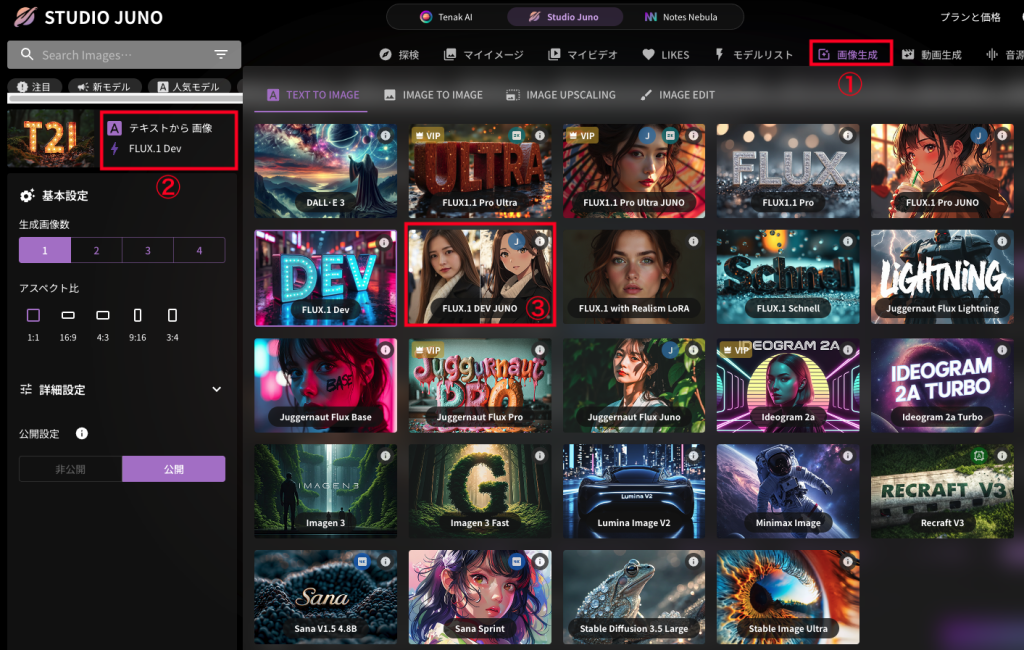
Task: Open info icon on FLUX1.1 Pro card
Action: coord(848,135)
